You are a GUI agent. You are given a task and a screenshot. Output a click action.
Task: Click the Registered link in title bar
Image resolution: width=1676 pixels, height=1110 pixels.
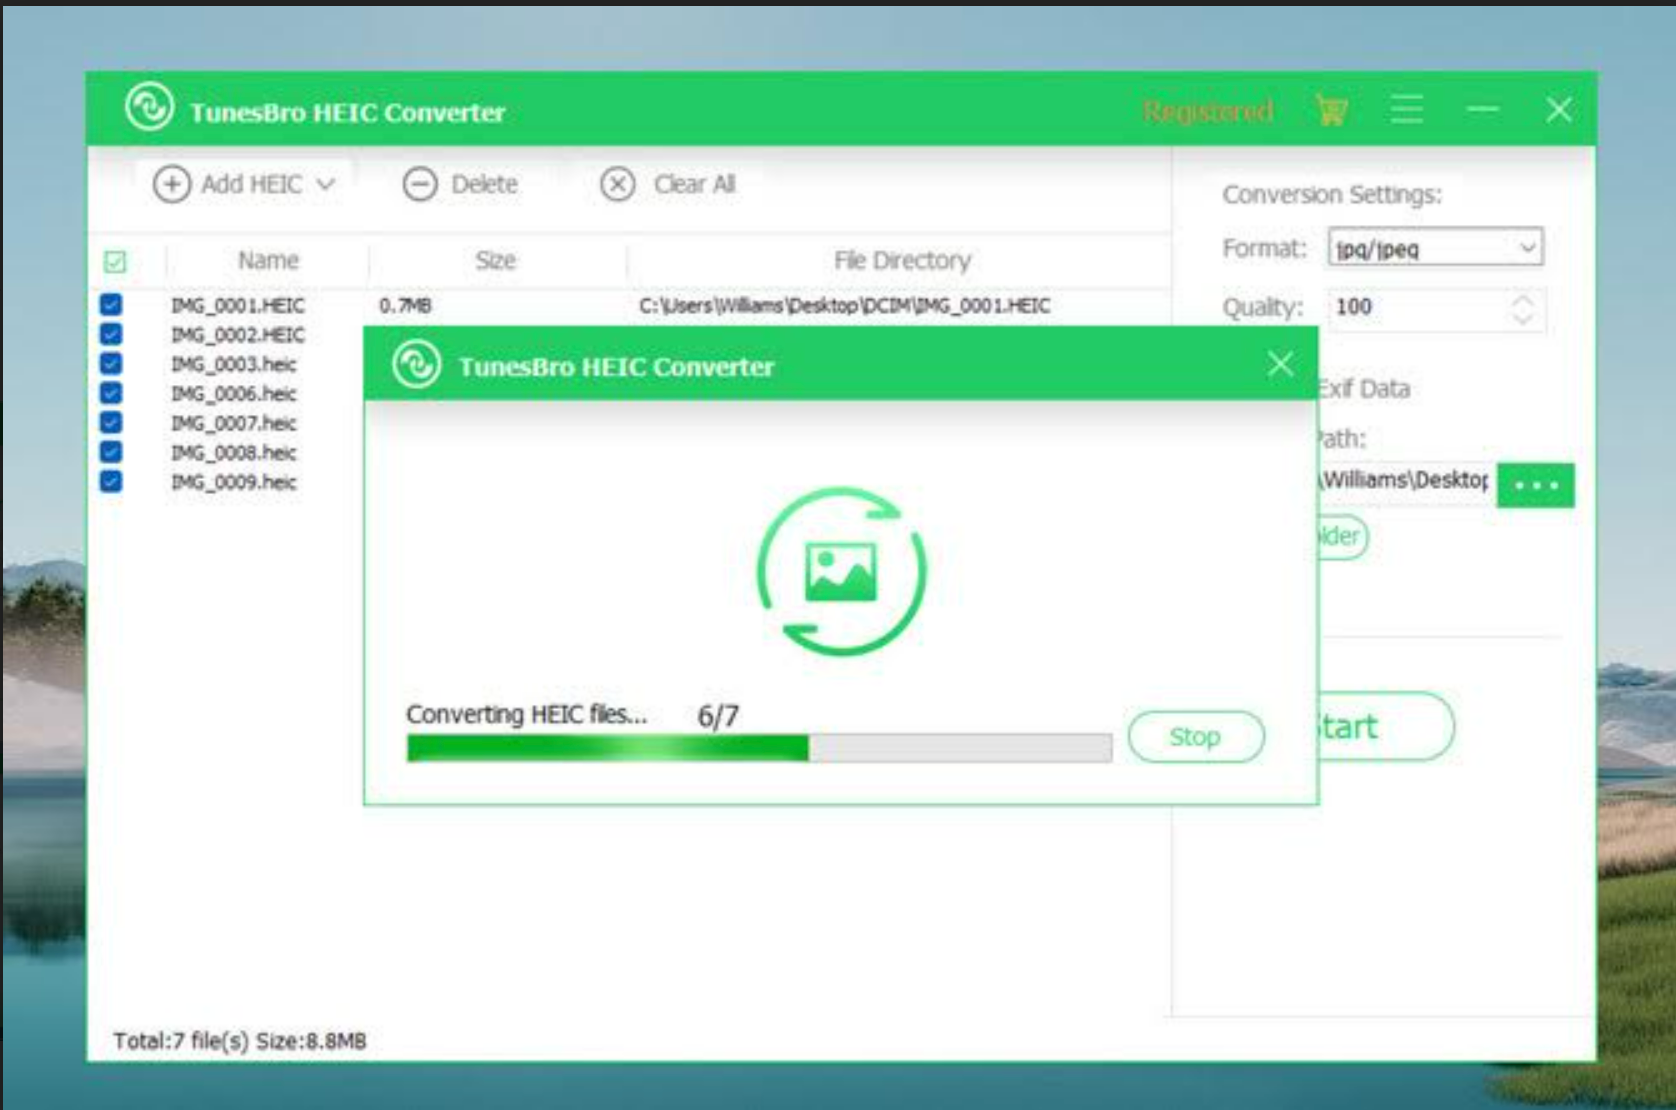[x=1207, y=111]
